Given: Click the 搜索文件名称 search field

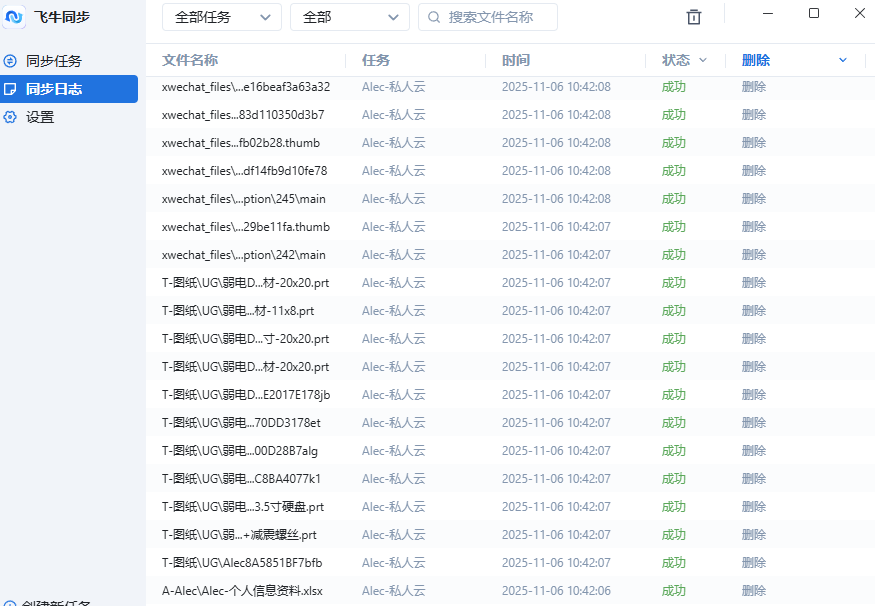Looking at the screenshot, I should pyautogui.click(x=488, y=17).
